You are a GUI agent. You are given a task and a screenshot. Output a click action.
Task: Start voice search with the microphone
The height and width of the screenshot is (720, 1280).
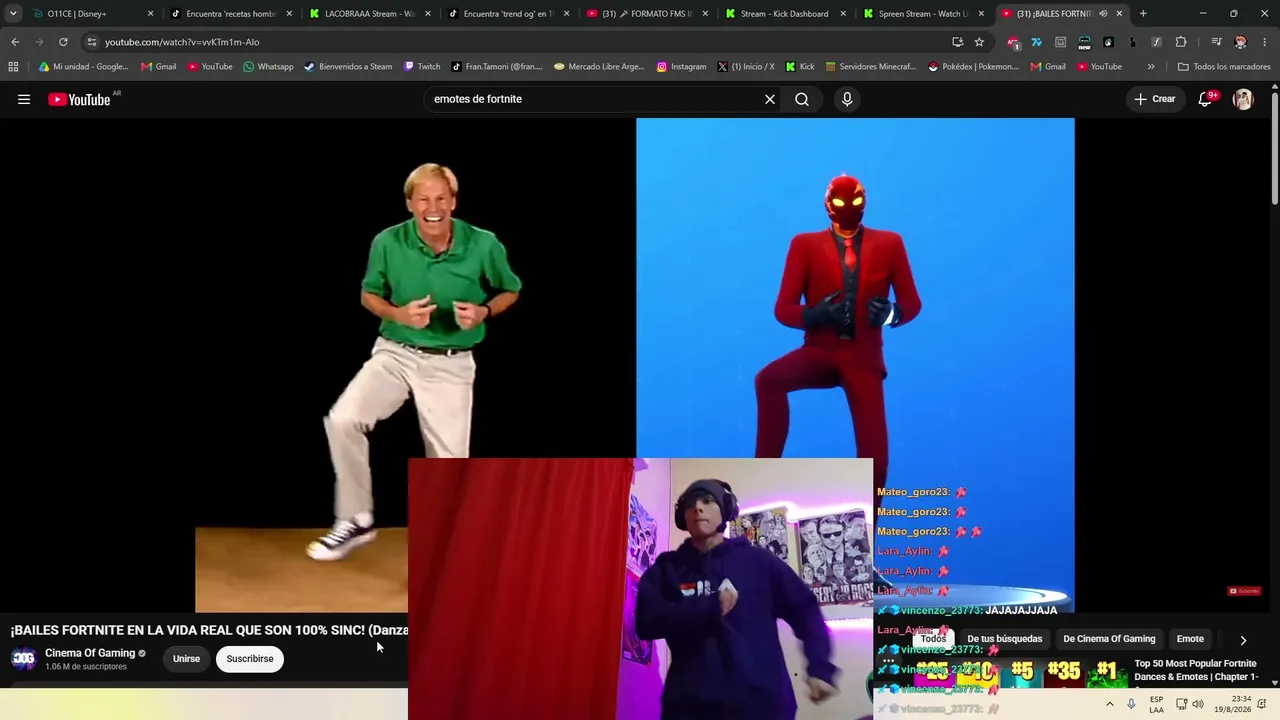(847, 99)
